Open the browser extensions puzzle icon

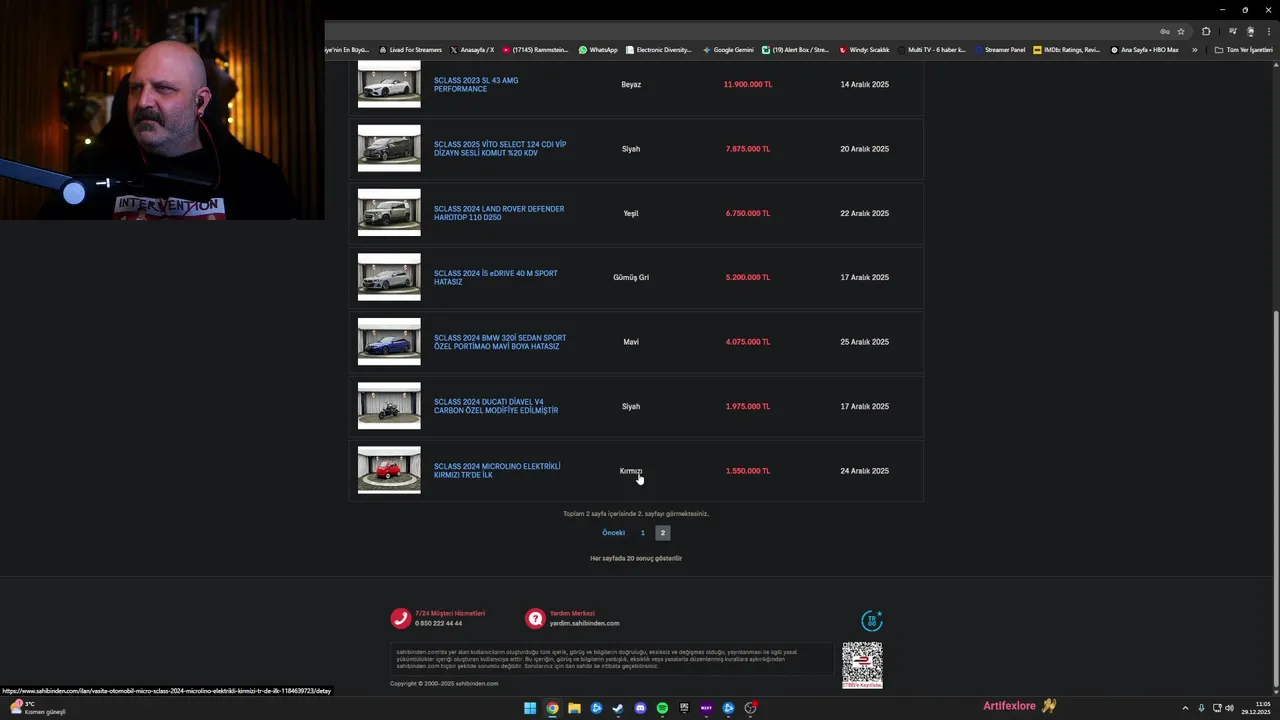pos(1206,31)
